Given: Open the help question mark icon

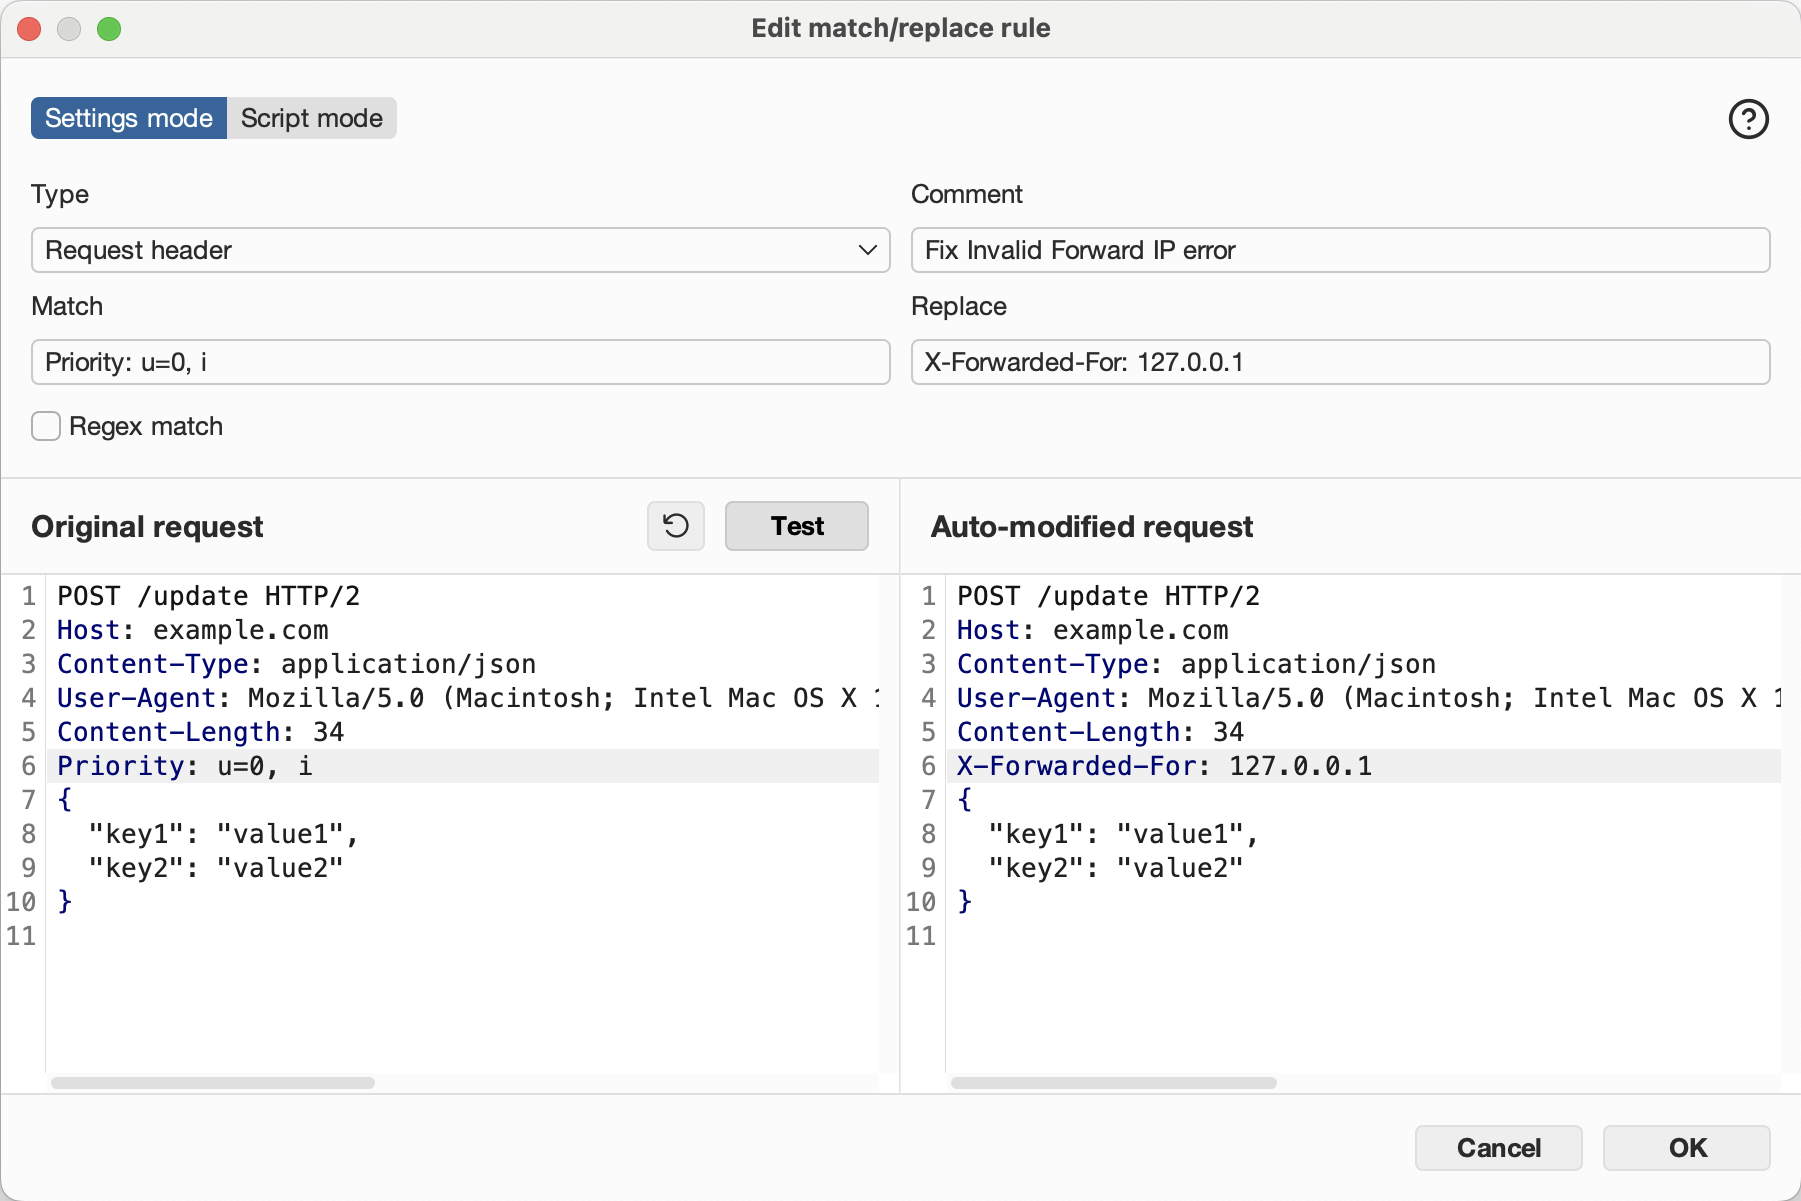Looking at the screenshot, I should [x=1748, y=119].
